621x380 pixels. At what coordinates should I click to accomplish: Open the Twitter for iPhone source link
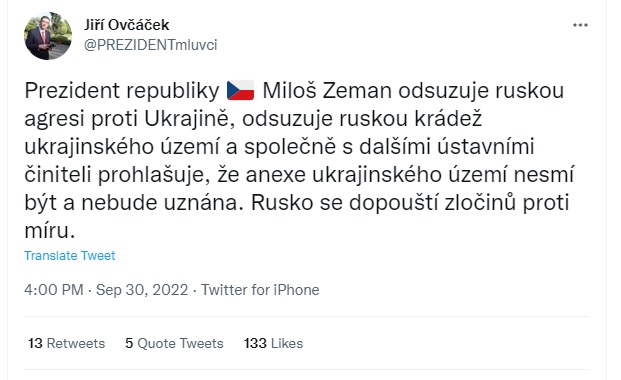260,290
